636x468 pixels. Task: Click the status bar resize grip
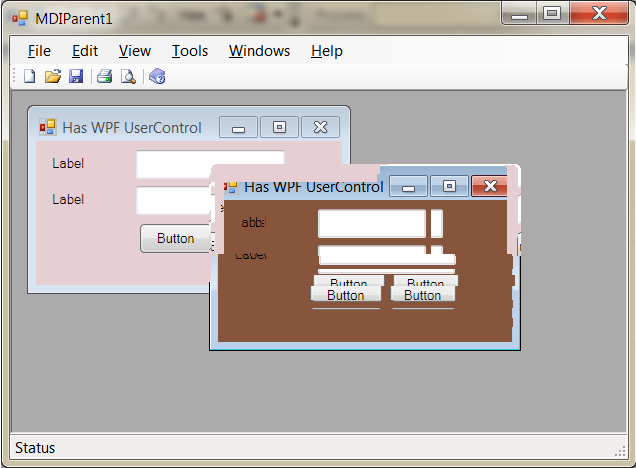(x=620, y=451)
